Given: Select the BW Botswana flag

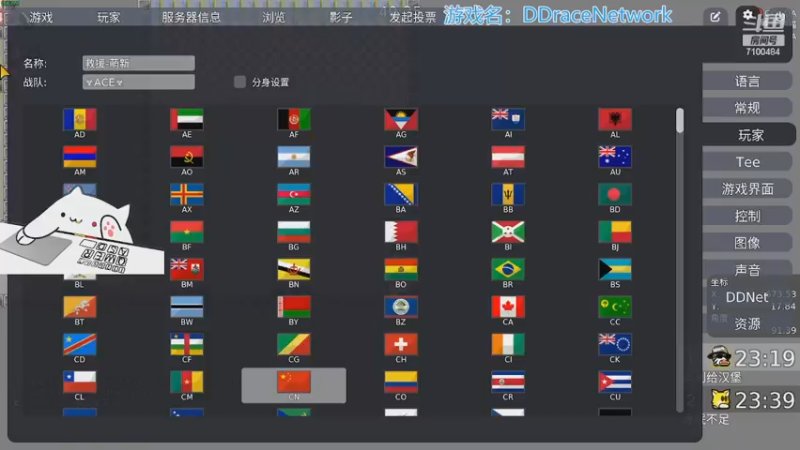Looking at the screenshot, I should (187, 307).
